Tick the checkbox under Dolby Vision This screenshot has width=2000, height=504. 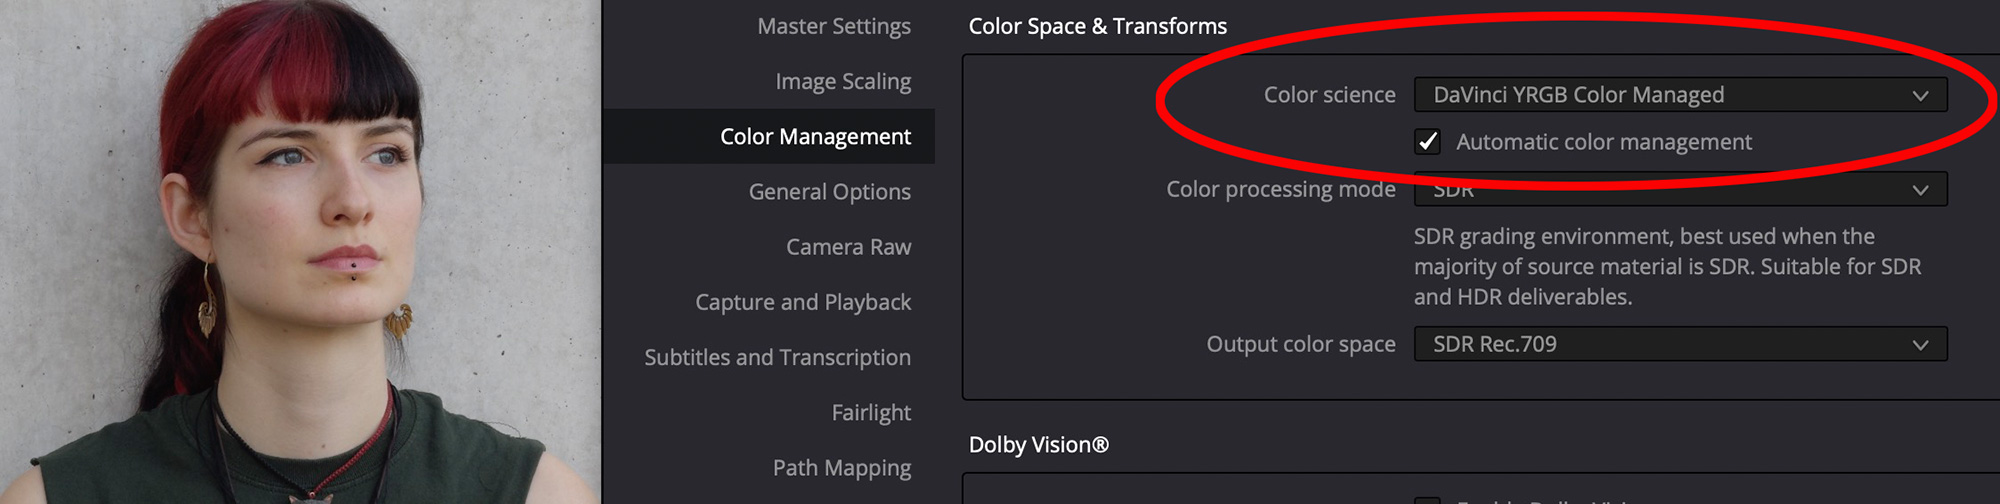click(1428, 500)
